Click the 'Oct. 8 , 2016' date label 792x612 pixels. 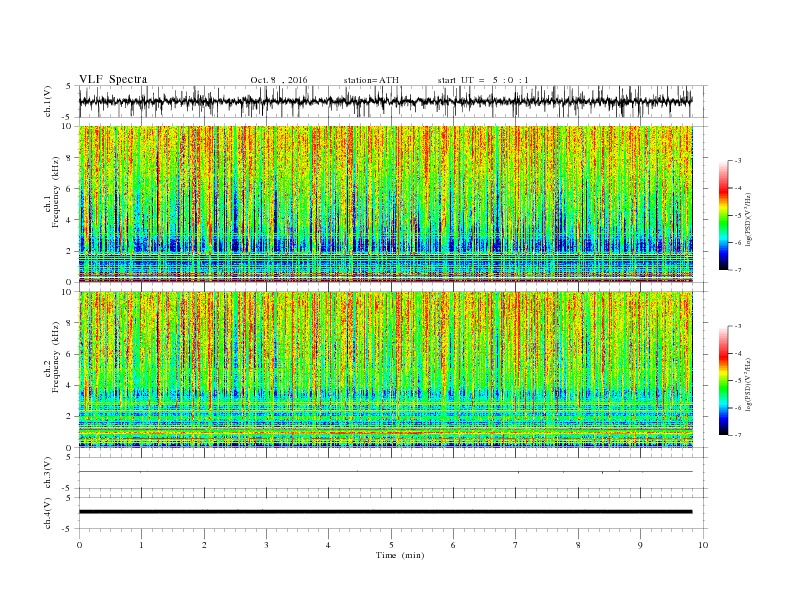(279, 80)
